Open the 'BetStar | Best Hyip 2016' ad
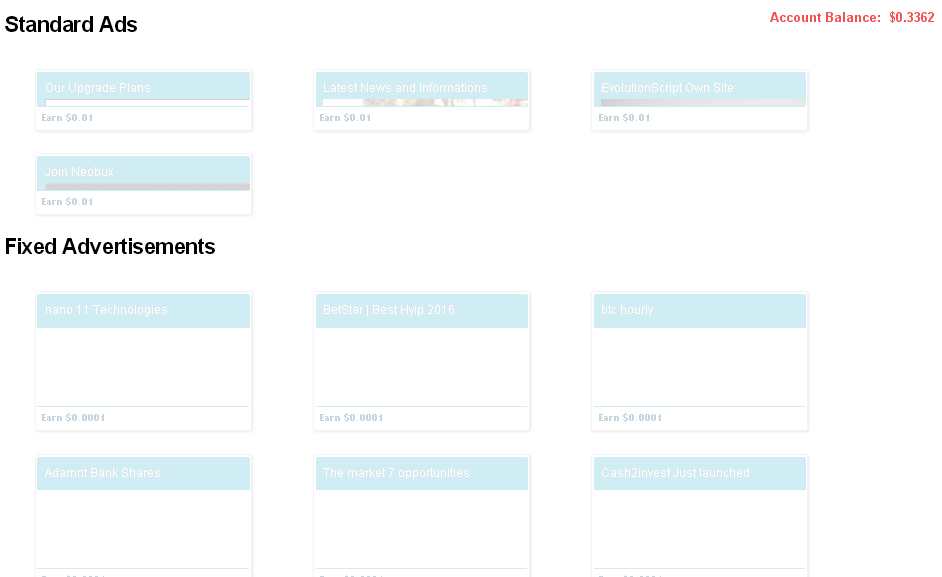 click(388, 310)
